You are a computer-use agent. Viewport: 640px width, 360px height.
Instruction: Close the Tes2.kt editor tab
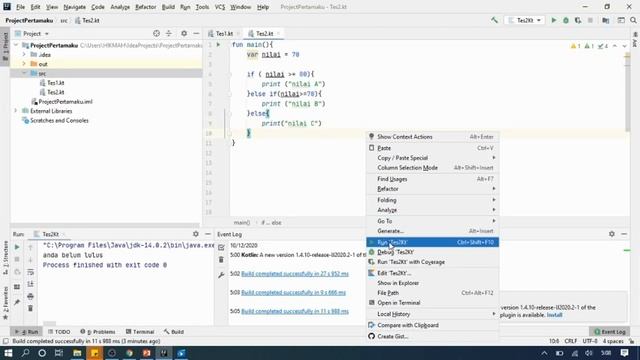[279, 33]
